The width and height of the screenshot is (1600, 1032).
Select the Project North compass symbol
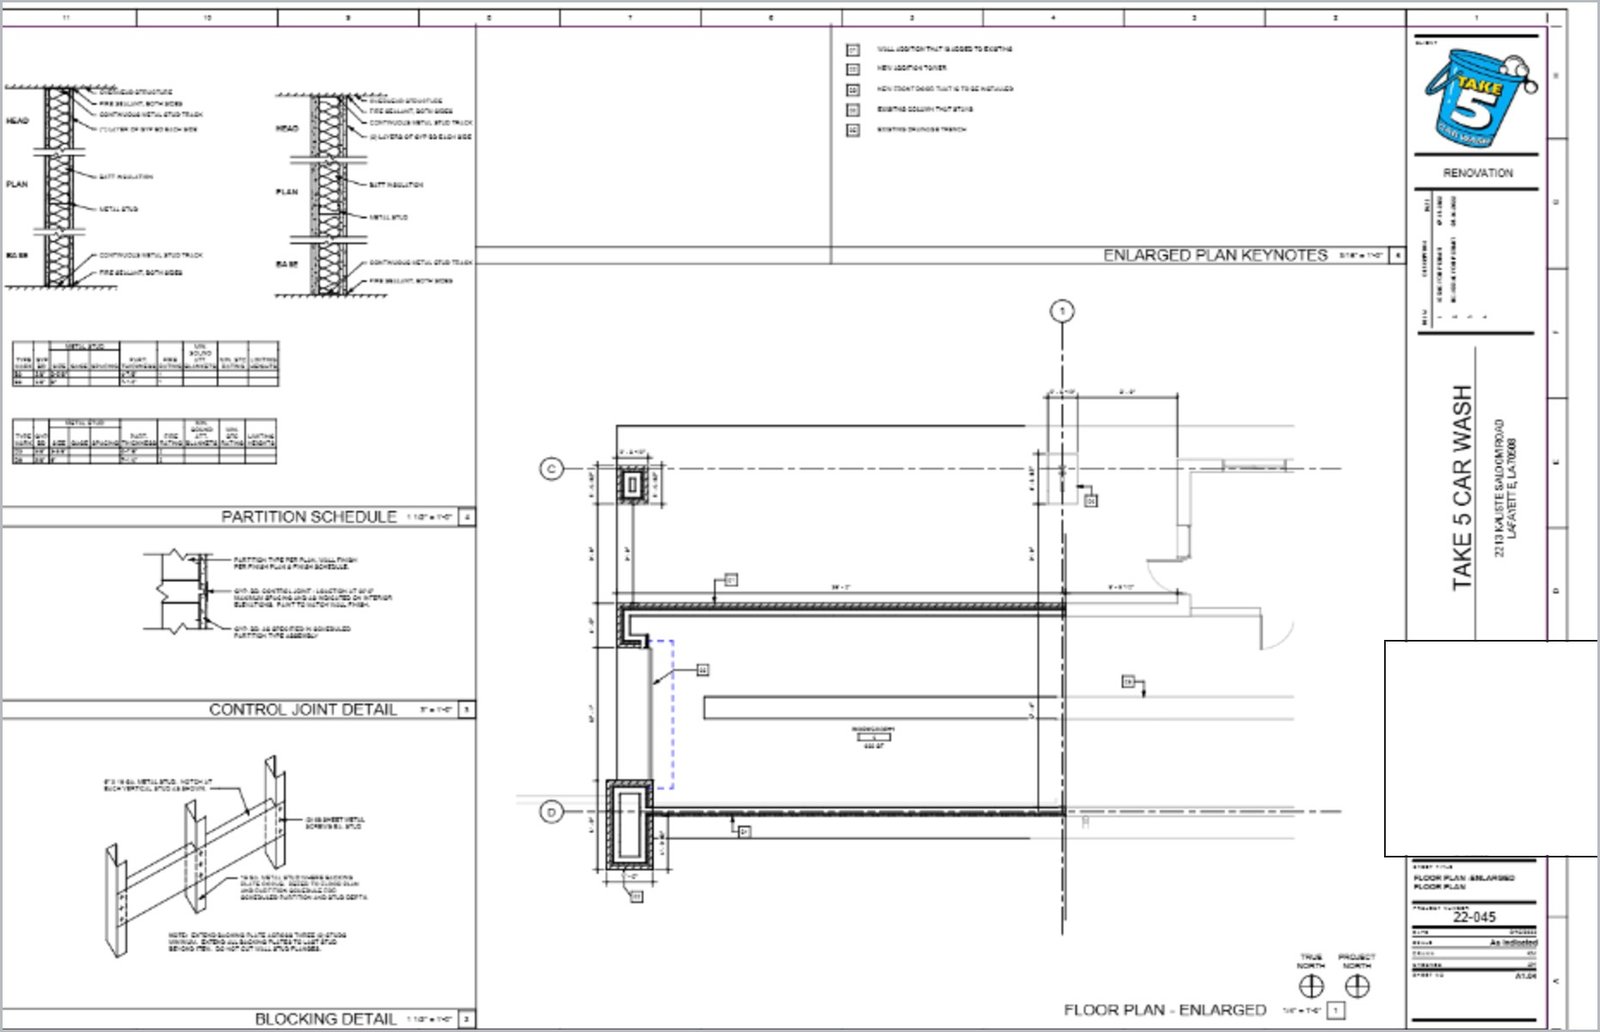1357,986
